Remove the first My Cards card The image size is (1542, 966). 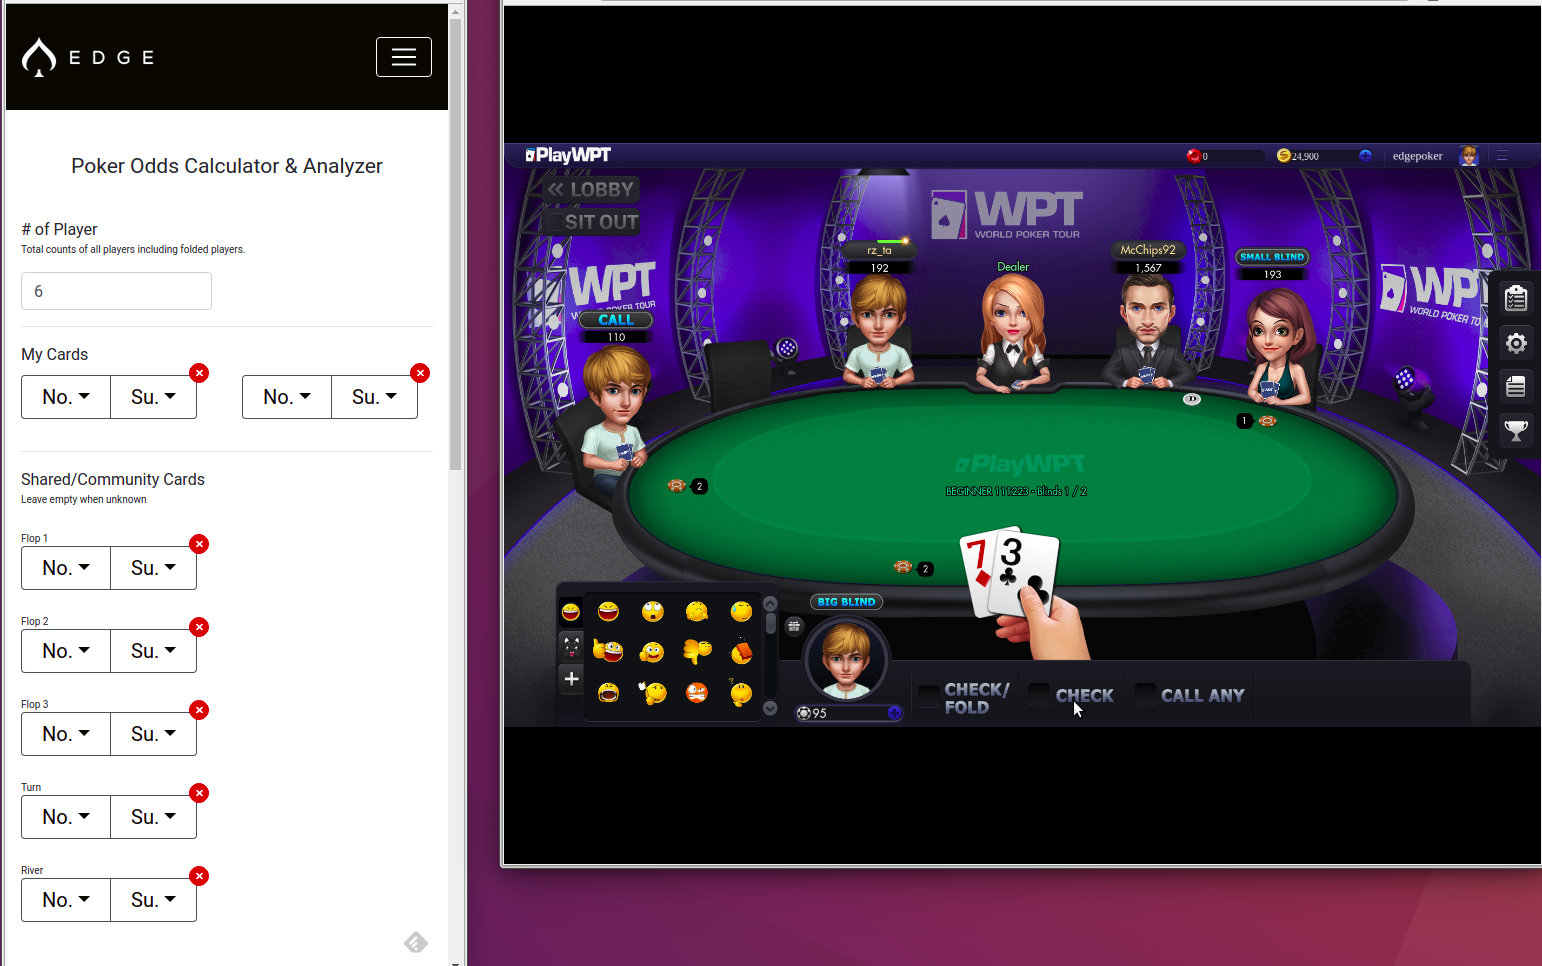(x=200, y=373)
